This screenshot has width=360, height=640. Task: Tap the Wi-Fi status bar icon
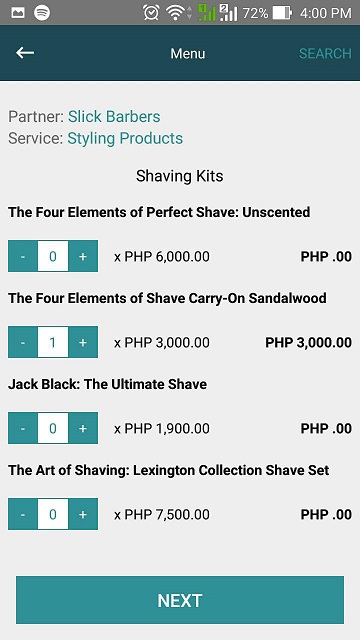(x=176, y=13)
